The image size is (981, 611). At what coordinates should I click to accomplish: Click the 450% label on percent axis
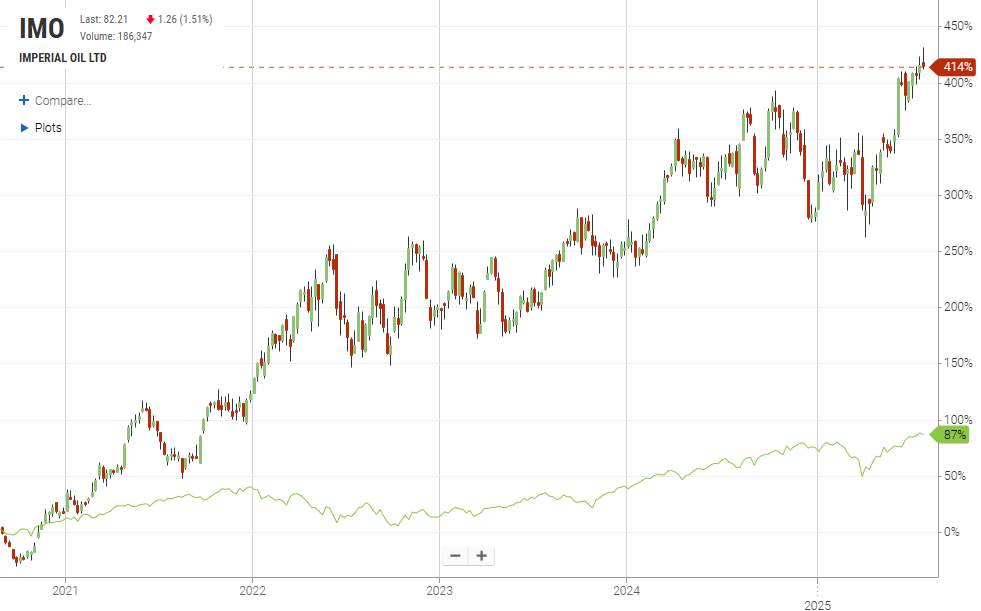(x=958, y=26)
